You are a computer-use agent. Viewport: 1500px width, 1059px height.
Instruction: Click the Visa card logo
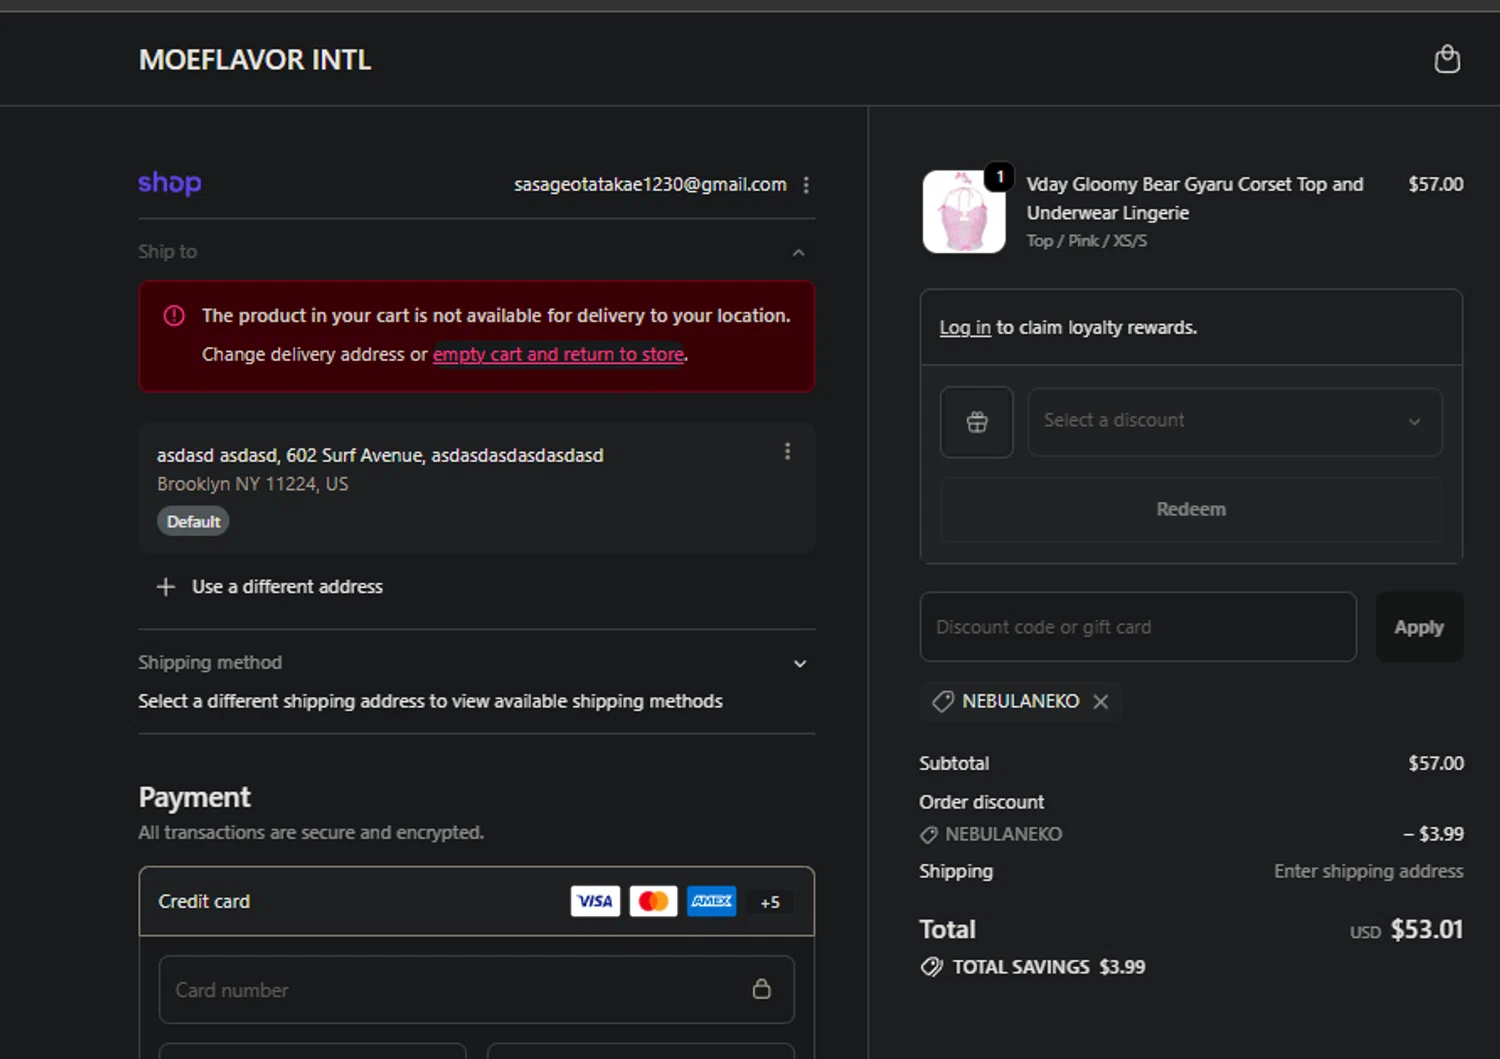pyautogui.click(x=595, y=901)
